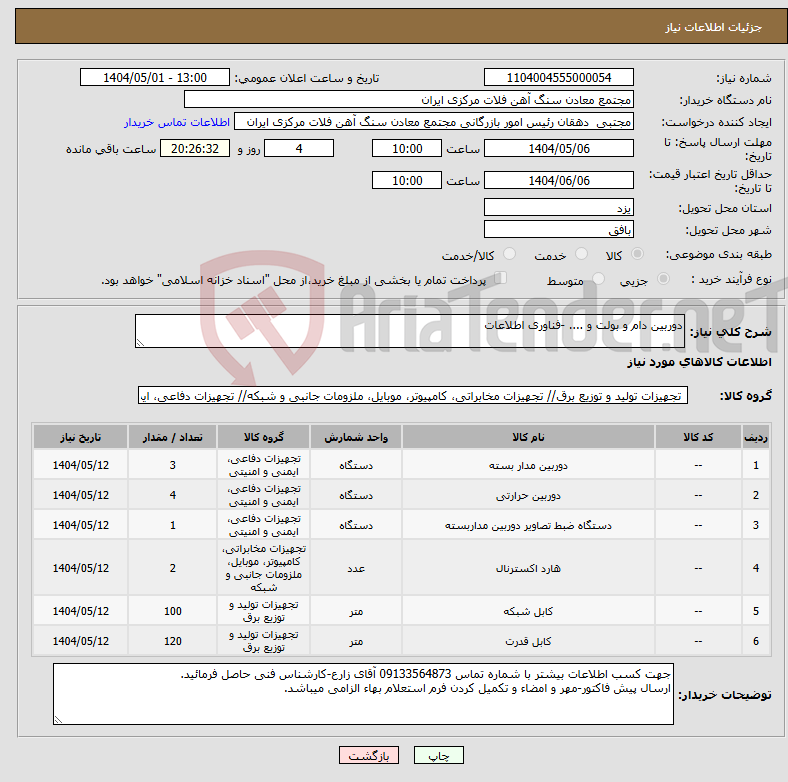This screenshot has width=788, height=782.
Task: Click the request creator name field
Action: 434,122
